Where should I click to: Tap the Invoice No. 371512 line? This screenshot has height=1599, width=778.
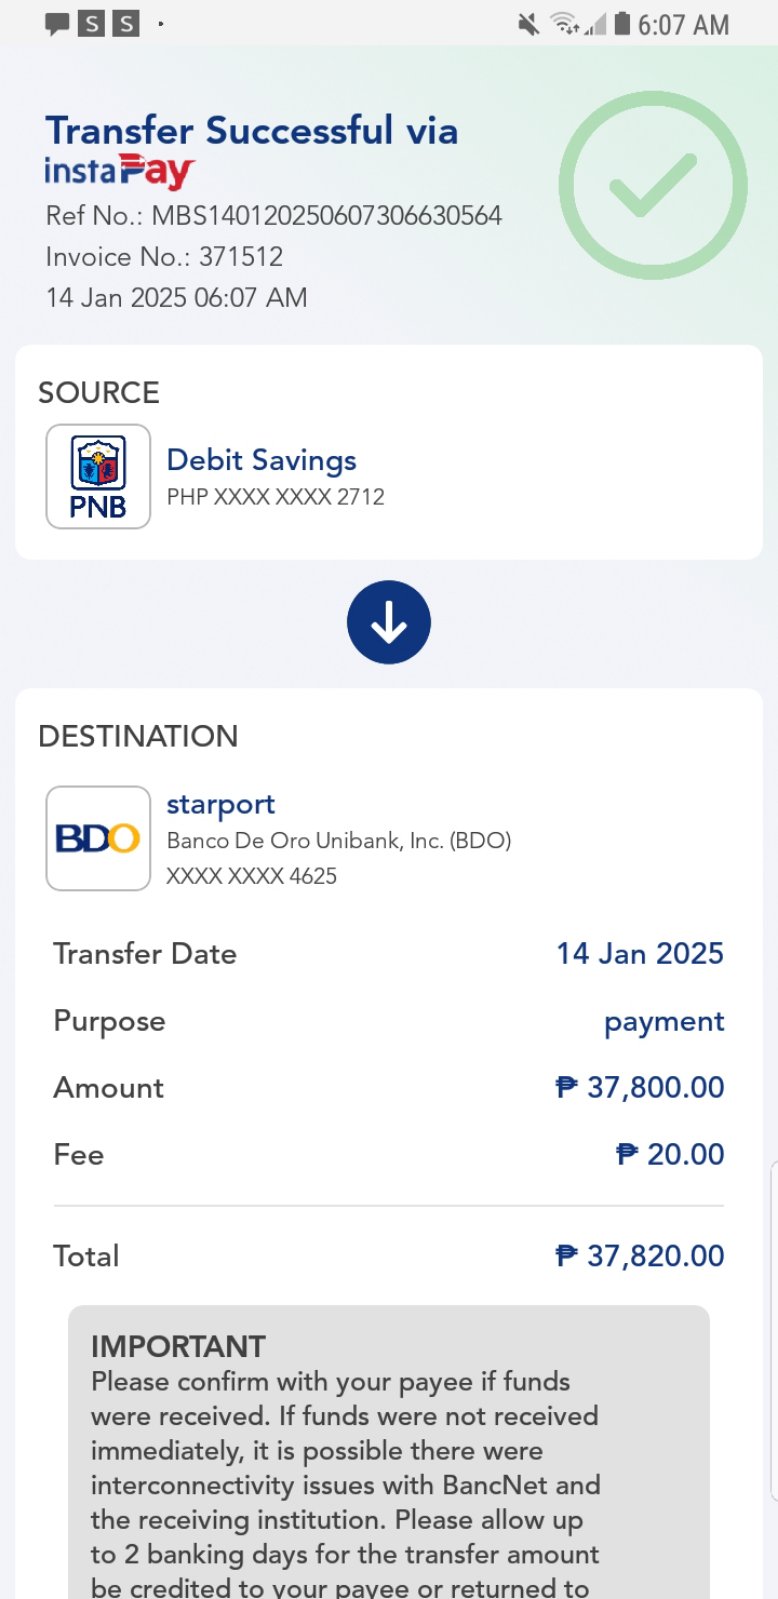[x=165, y=257]
